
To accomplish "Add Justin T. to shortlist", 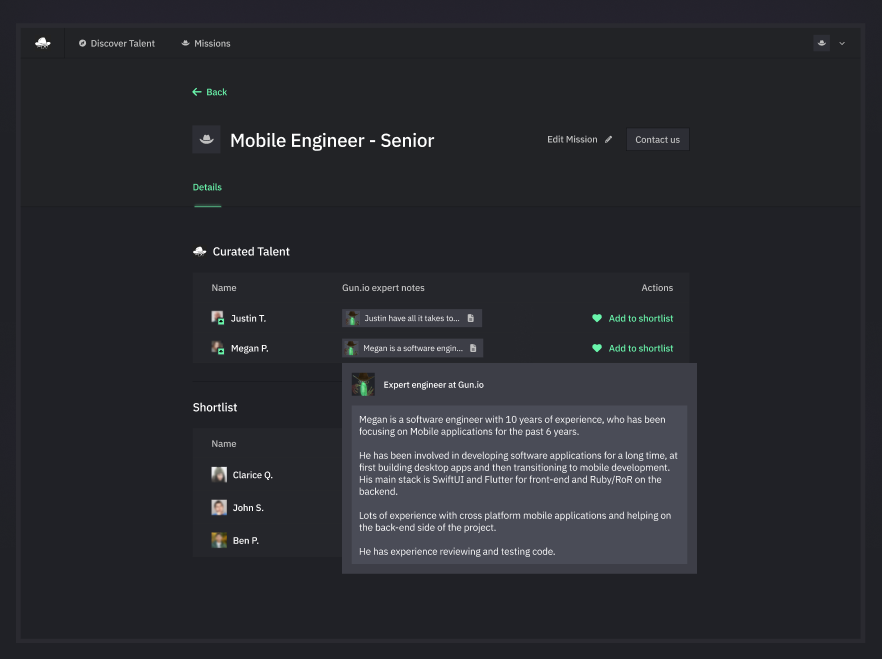I will (x=632, y=319).
